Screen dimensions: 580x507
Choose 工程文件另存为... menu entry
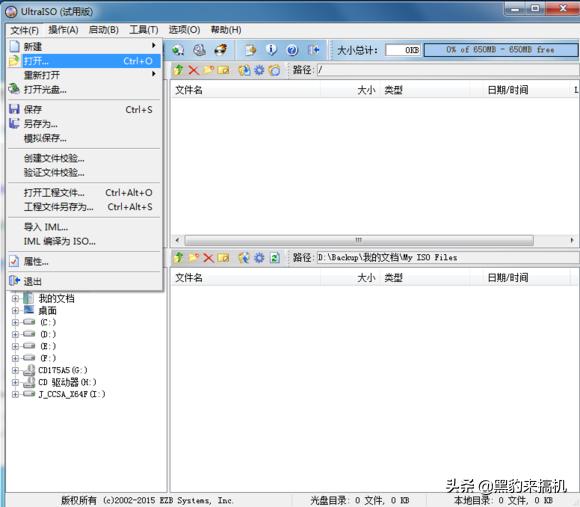click(x=84, y=207)
